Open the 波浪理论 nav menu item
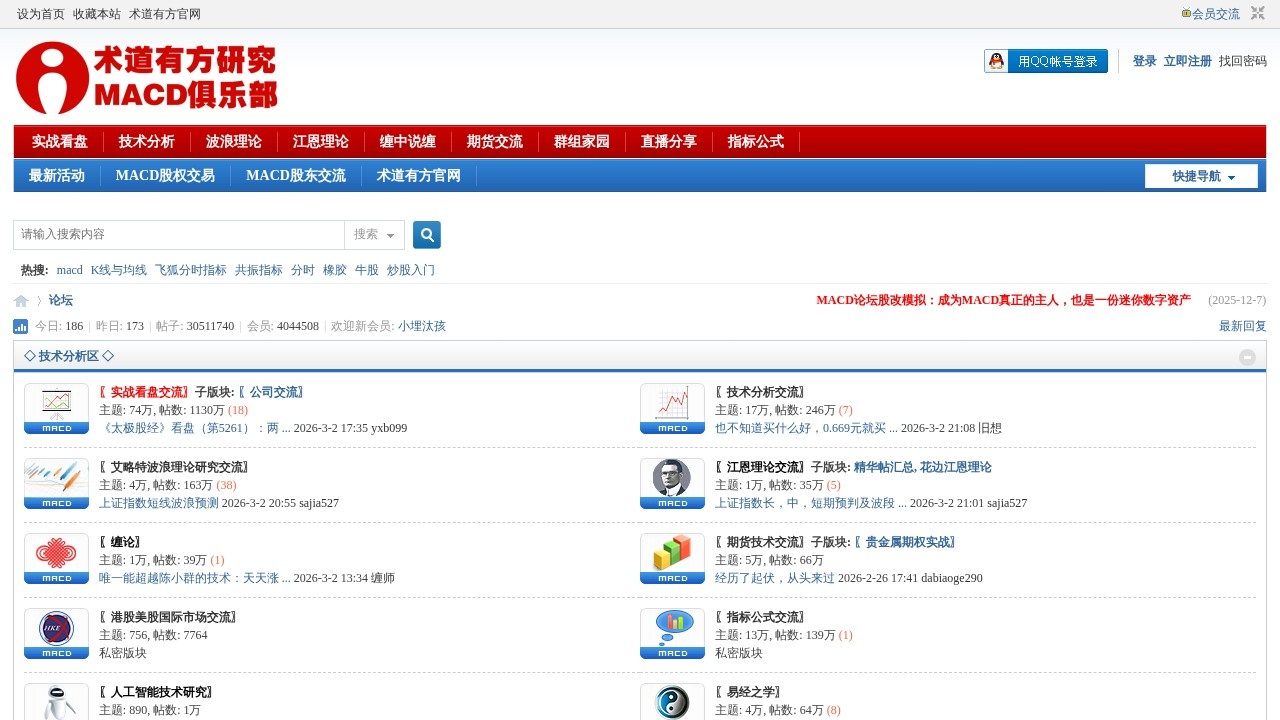 pyautogui.click(x=233, y=142)
